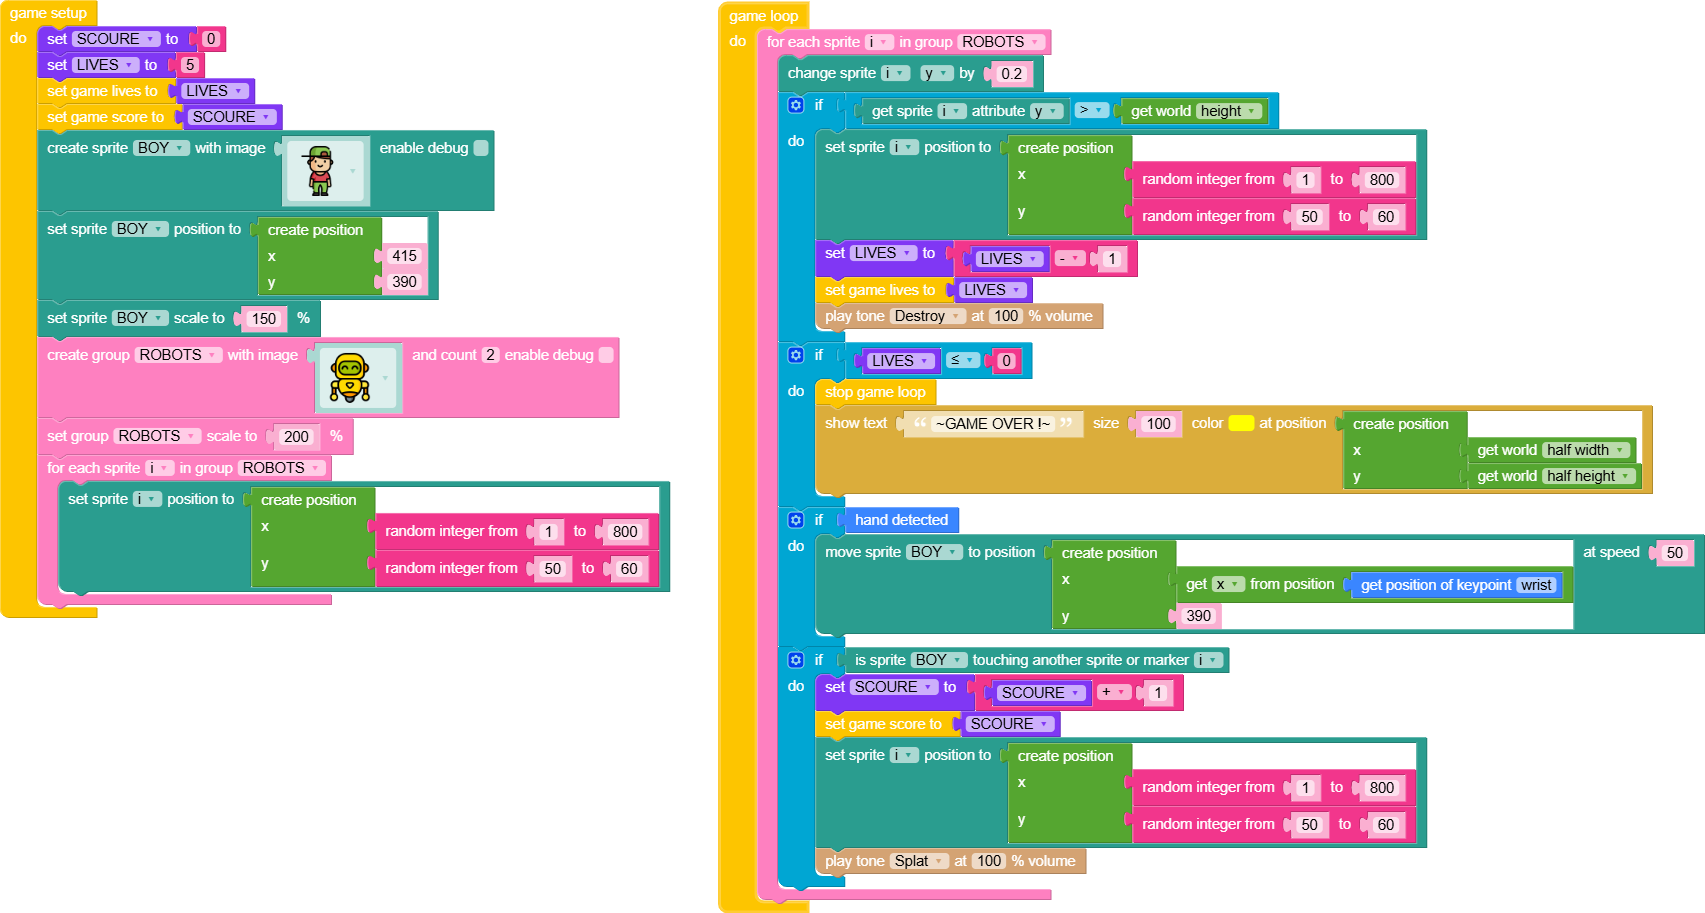
Task: Open gear settings on the world height if-block
Action: click(796, 105)
